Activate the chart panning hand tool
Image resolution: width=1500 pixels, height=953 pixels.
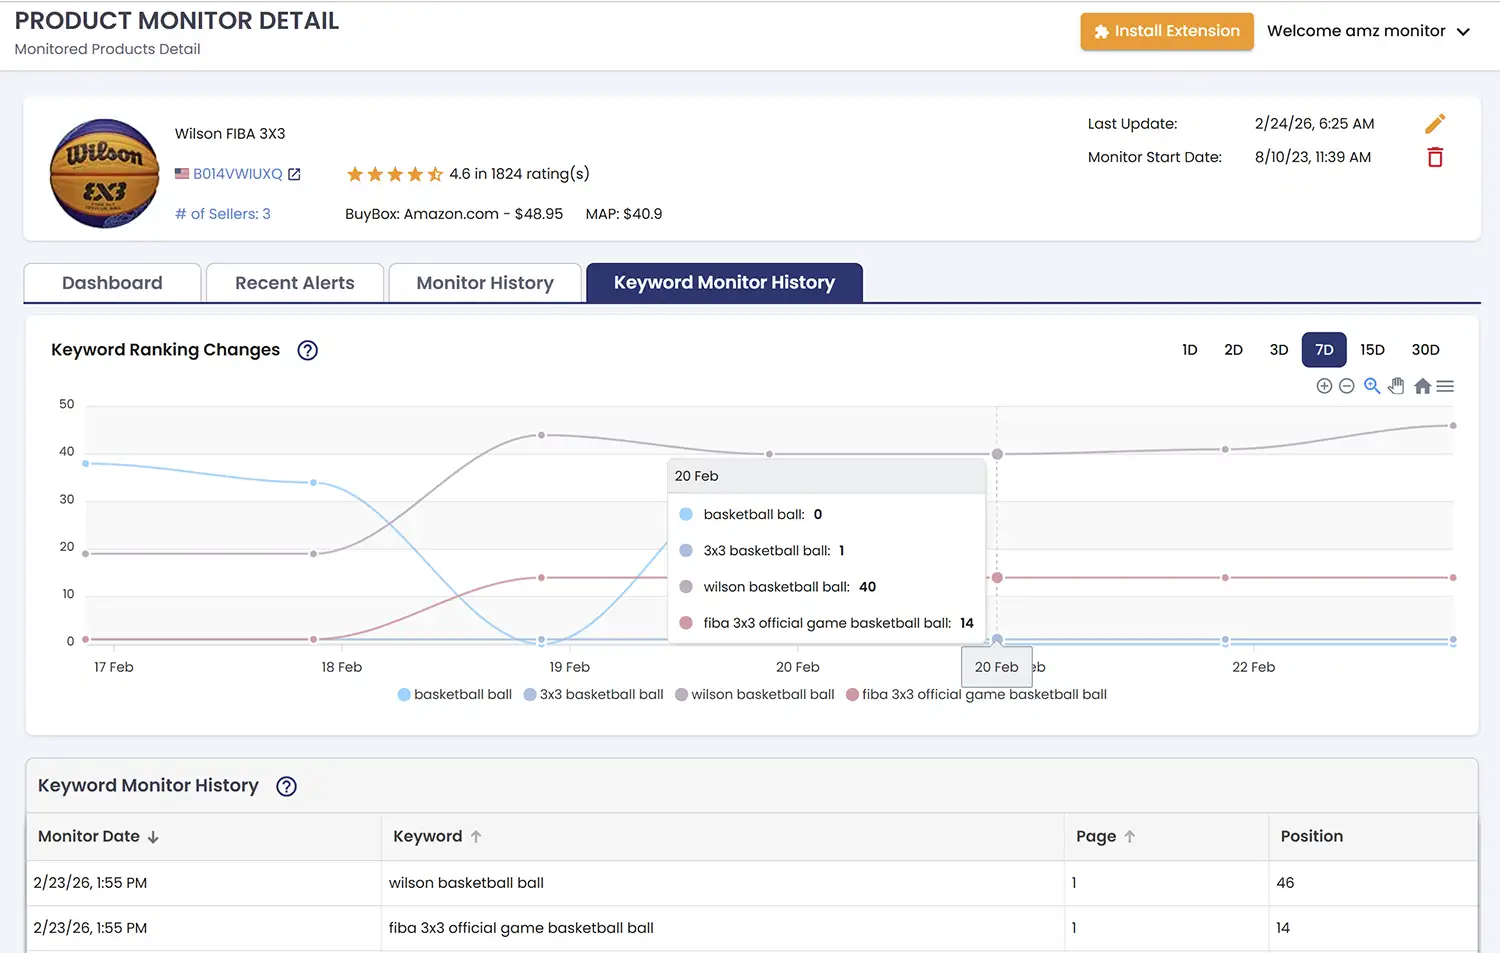click(1396, 386)
